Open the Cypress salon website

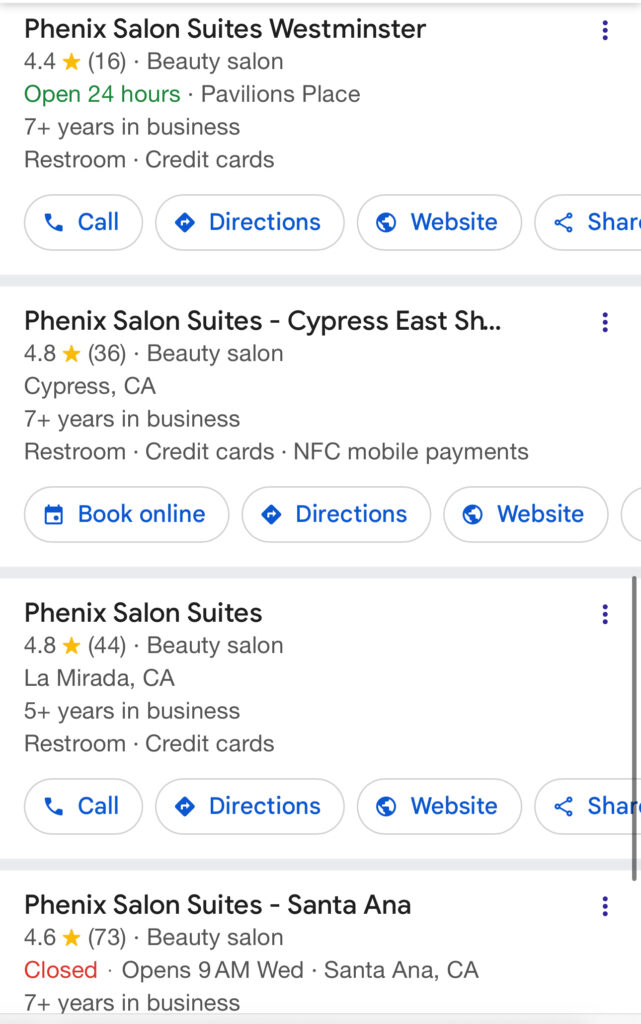point(525,514)
